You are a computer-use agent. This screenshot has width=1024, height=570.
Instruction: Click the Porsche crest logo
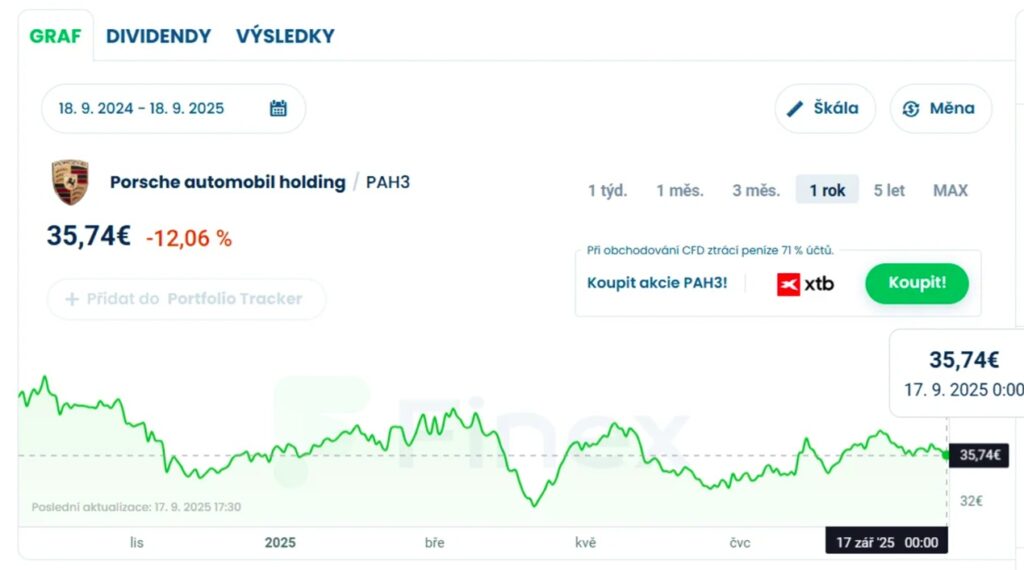tap(70, 183)
